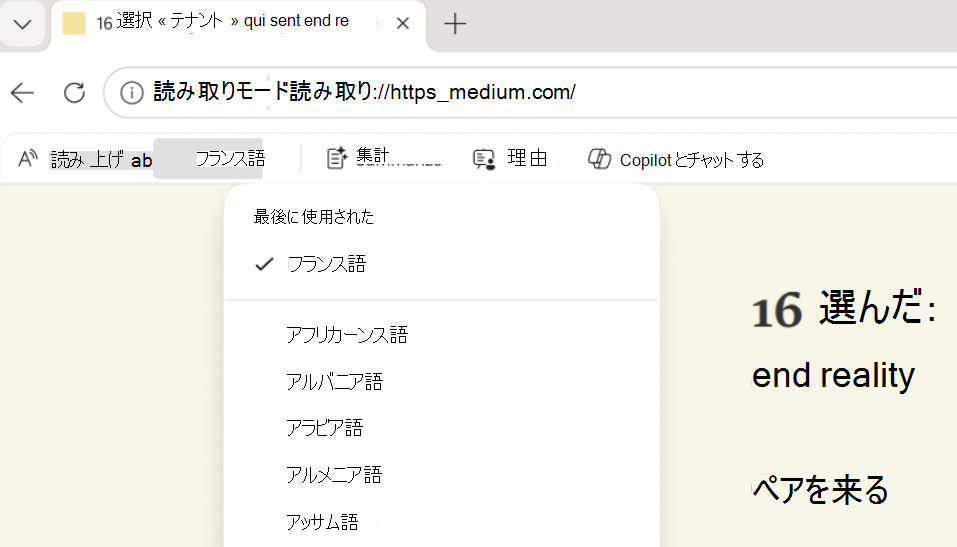Click the '16 選んだ:' heading text
Viewport: 957px width, 547px height.
(x=843, y=308)
